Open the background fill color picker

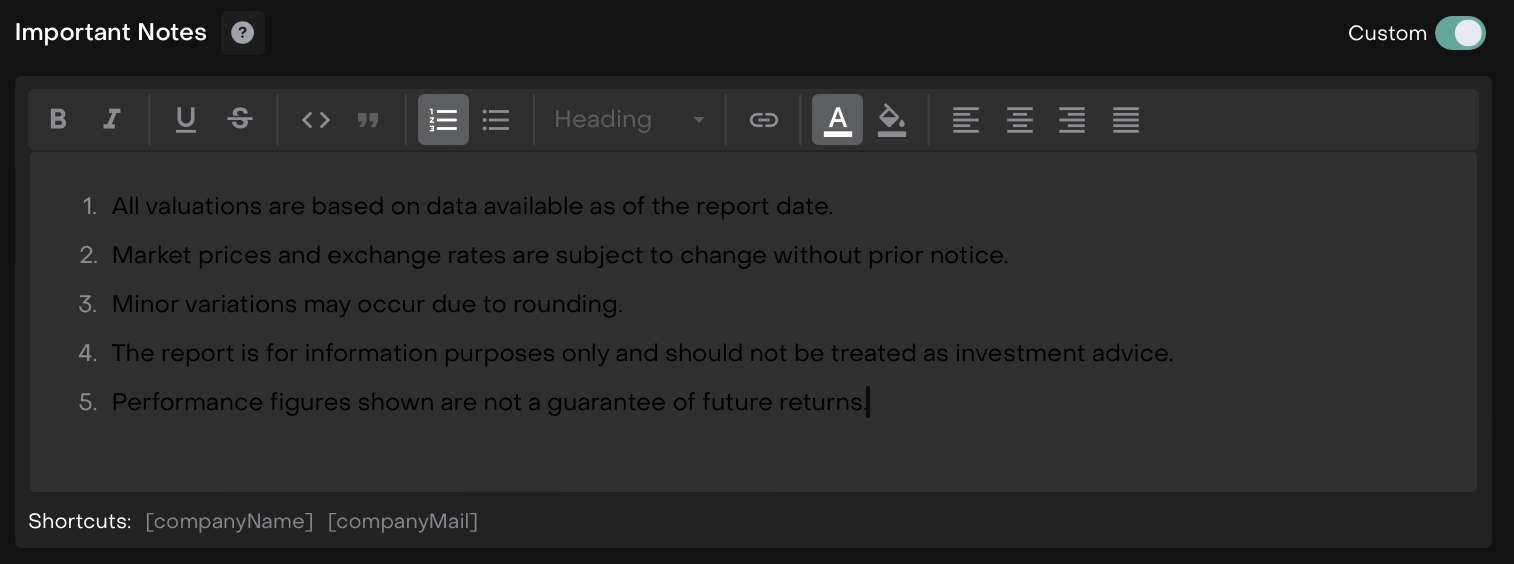point(891,120)
